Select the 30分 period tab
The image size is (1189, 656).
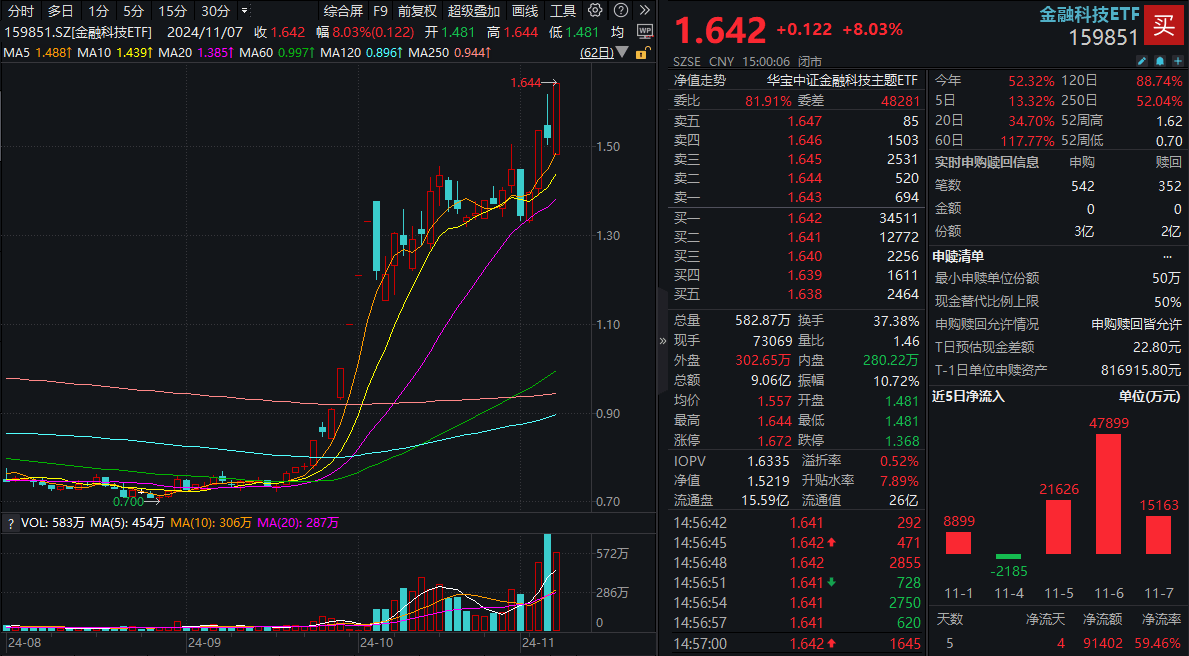point(215,11)
